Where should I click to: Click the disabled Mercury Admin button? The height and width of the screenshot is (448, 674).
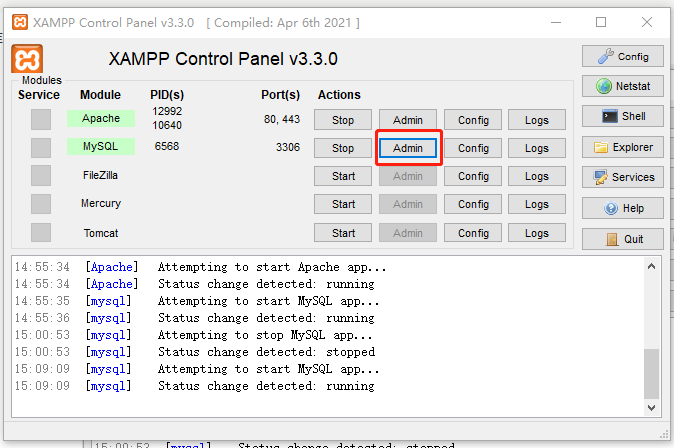coord(407,204)
